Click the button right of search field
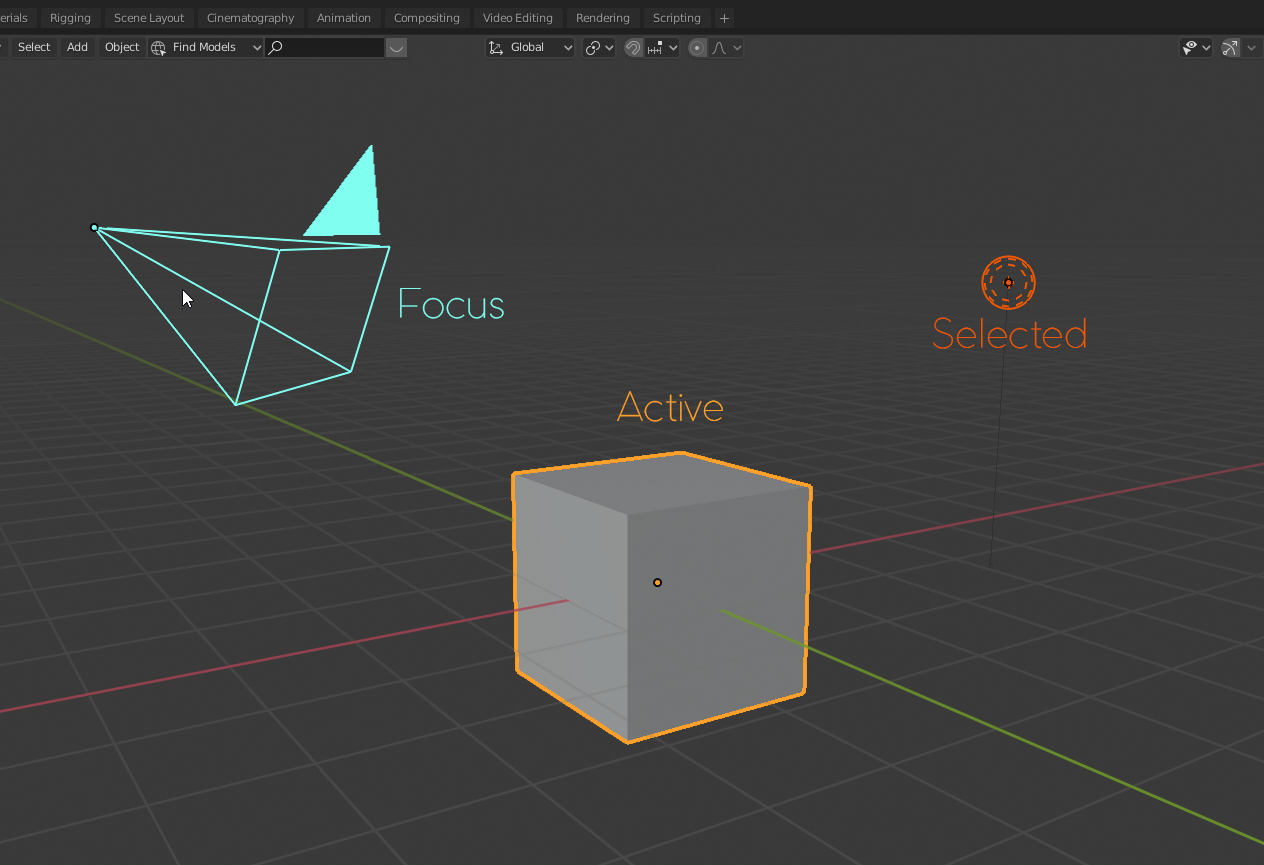The height and width of the screenshot is (865, 1264). pos(396,47)
